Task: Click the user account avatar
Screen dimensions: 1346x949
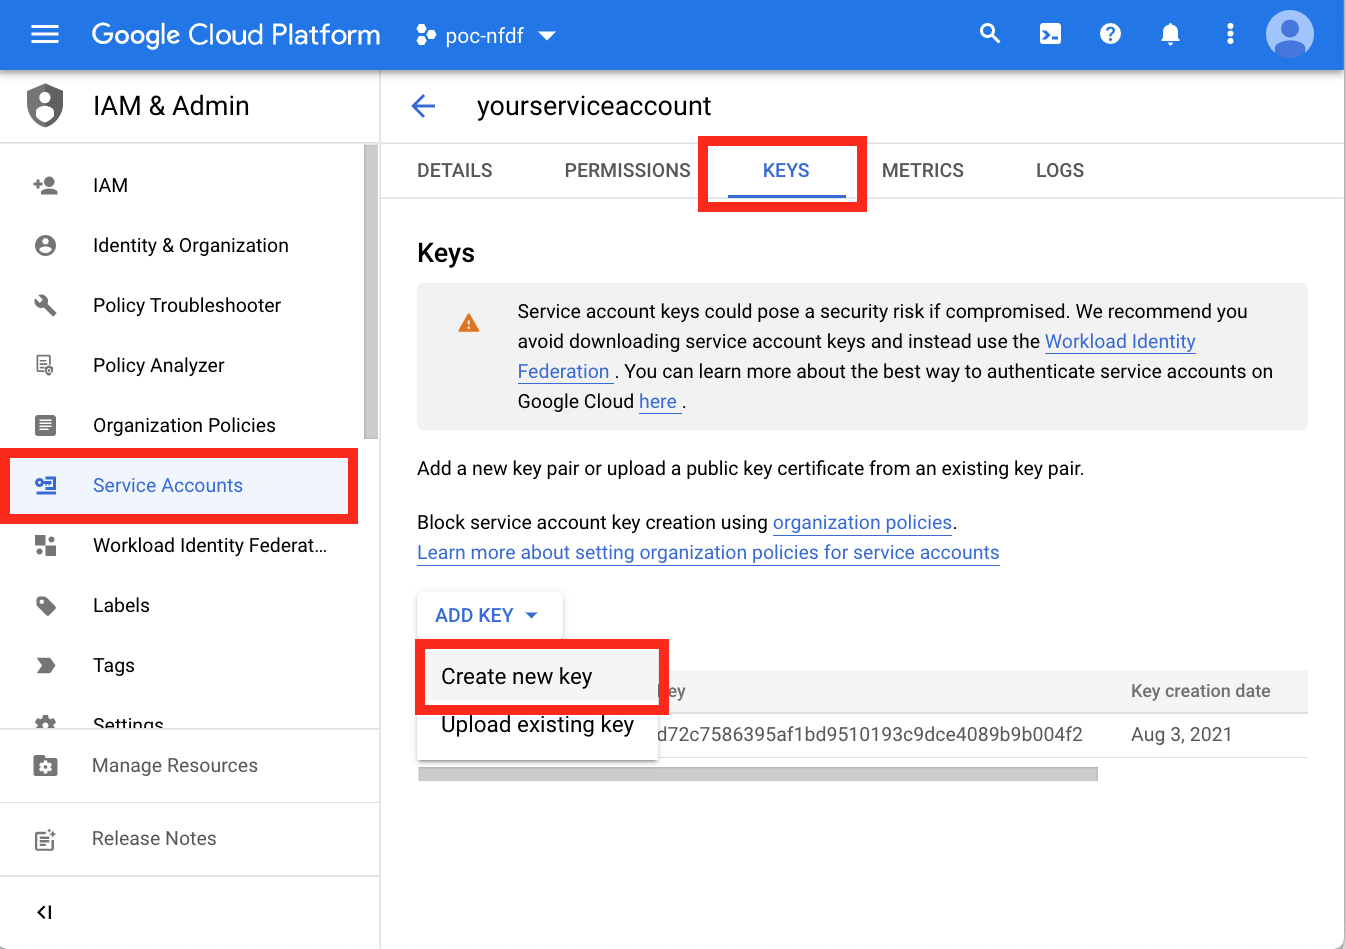Action: click(x=1290, y=34)
